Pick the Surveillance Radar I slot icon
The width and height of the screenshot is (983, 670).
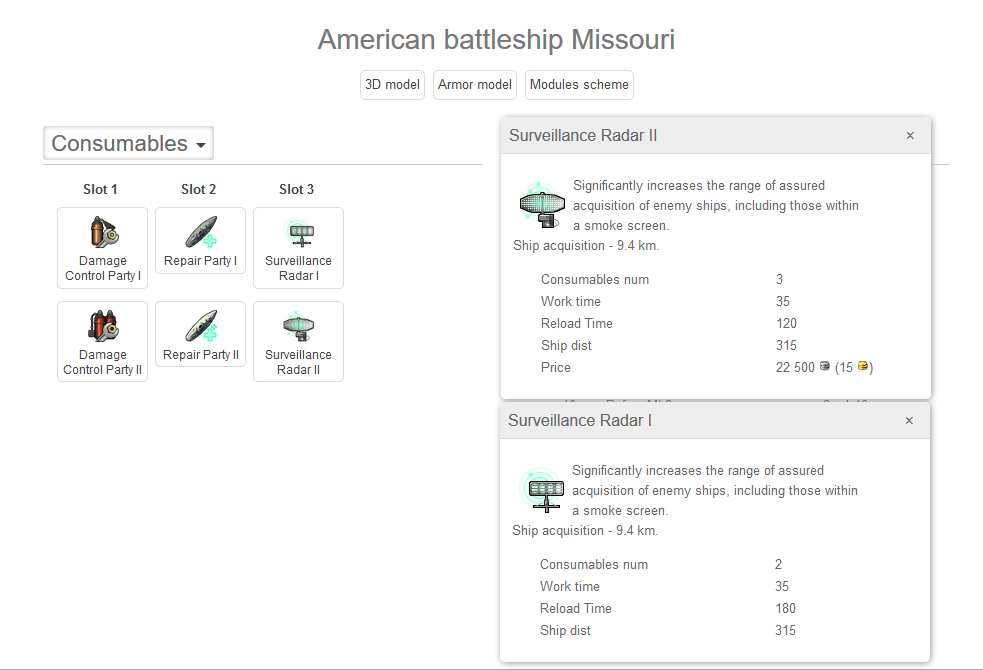[x=298, y=234]
